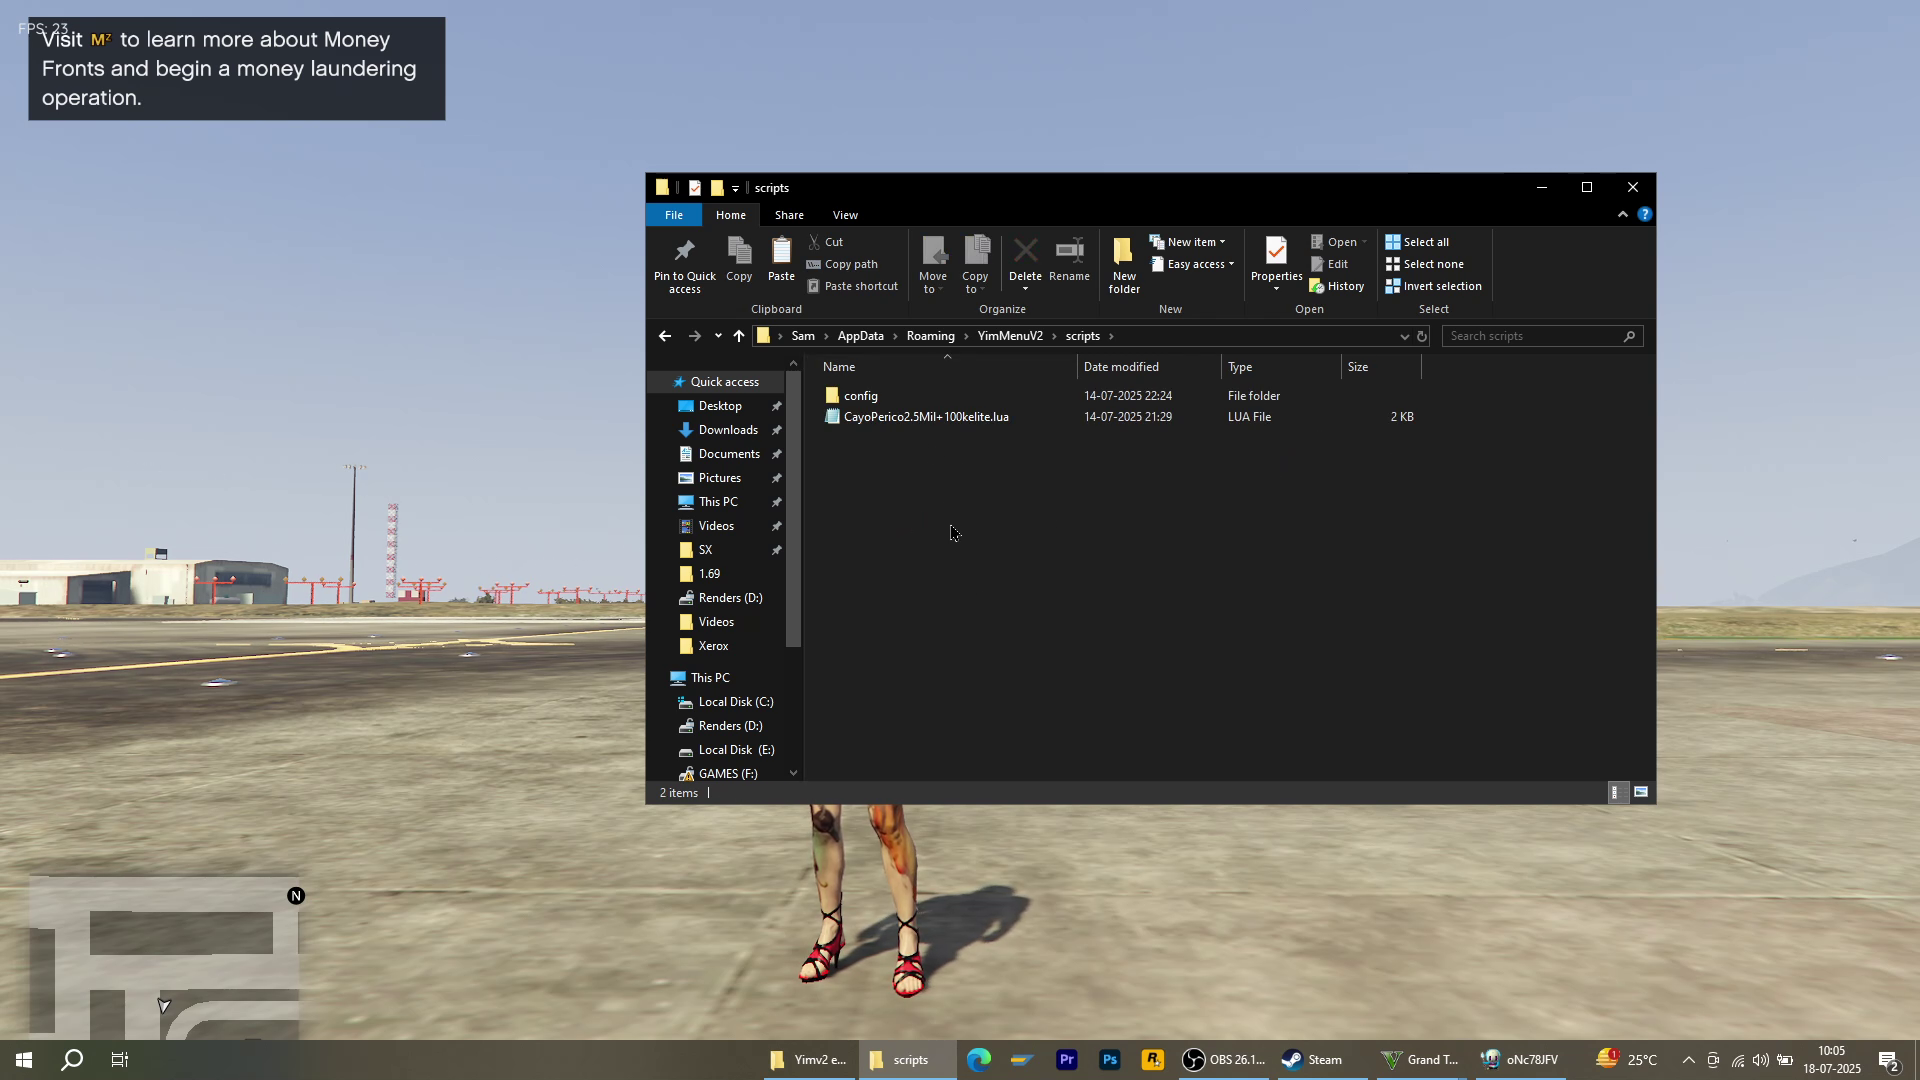Click the Up one level arrow

[739, 336]
